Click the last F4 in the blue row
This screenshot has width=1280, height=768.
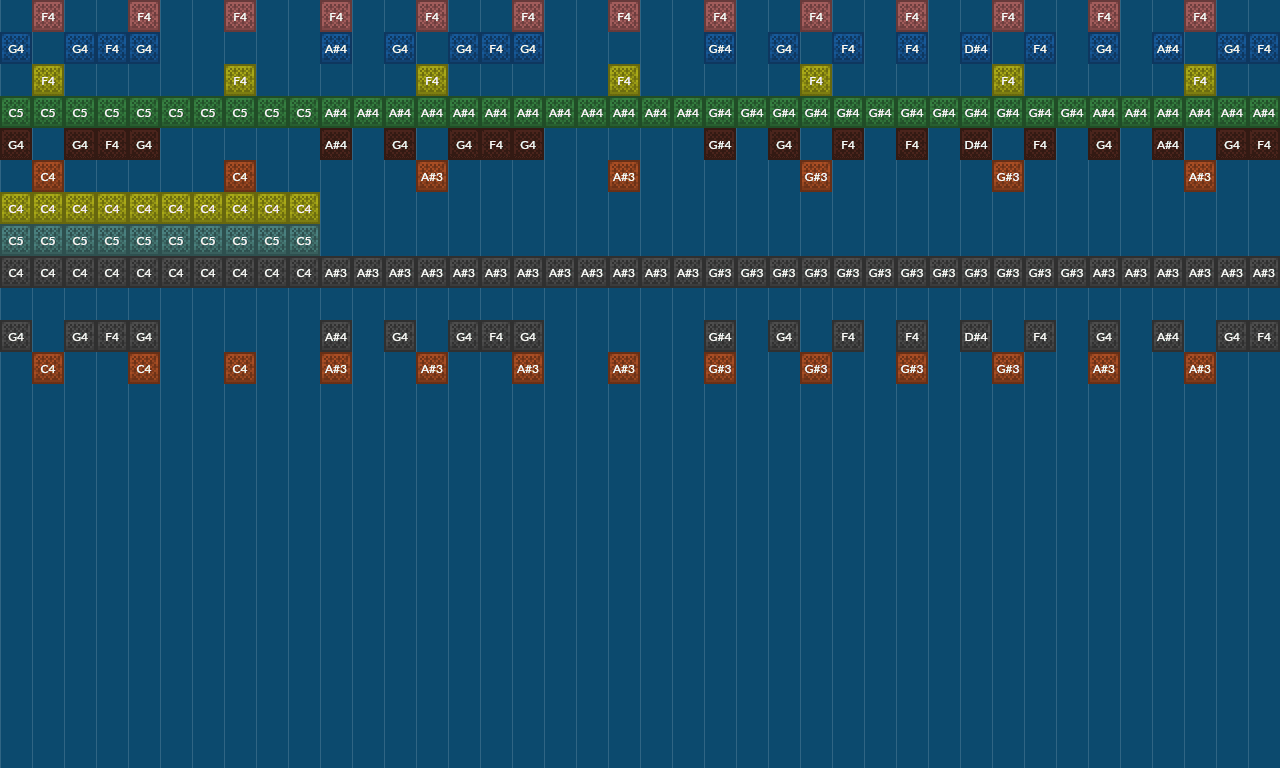(x=1264, y=48)
